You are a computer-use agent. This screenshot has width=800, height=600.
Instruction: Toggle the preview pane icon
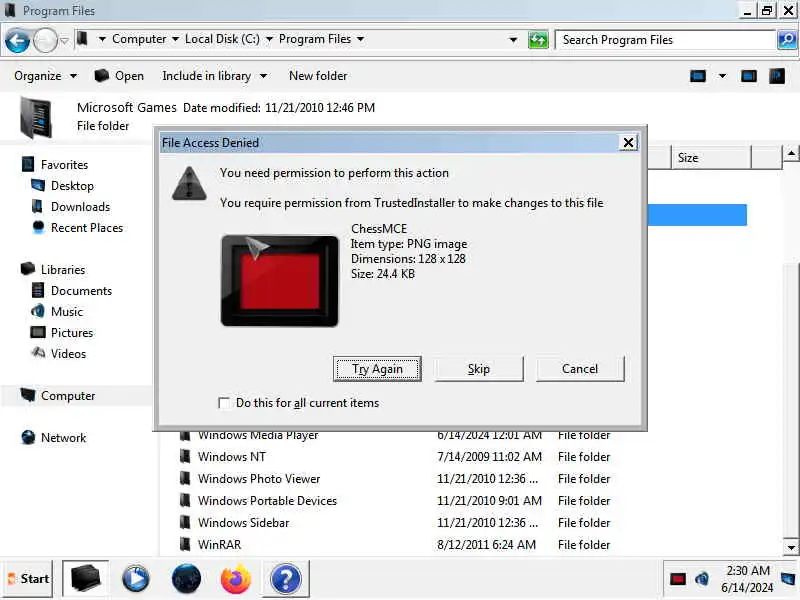point(748,76)
